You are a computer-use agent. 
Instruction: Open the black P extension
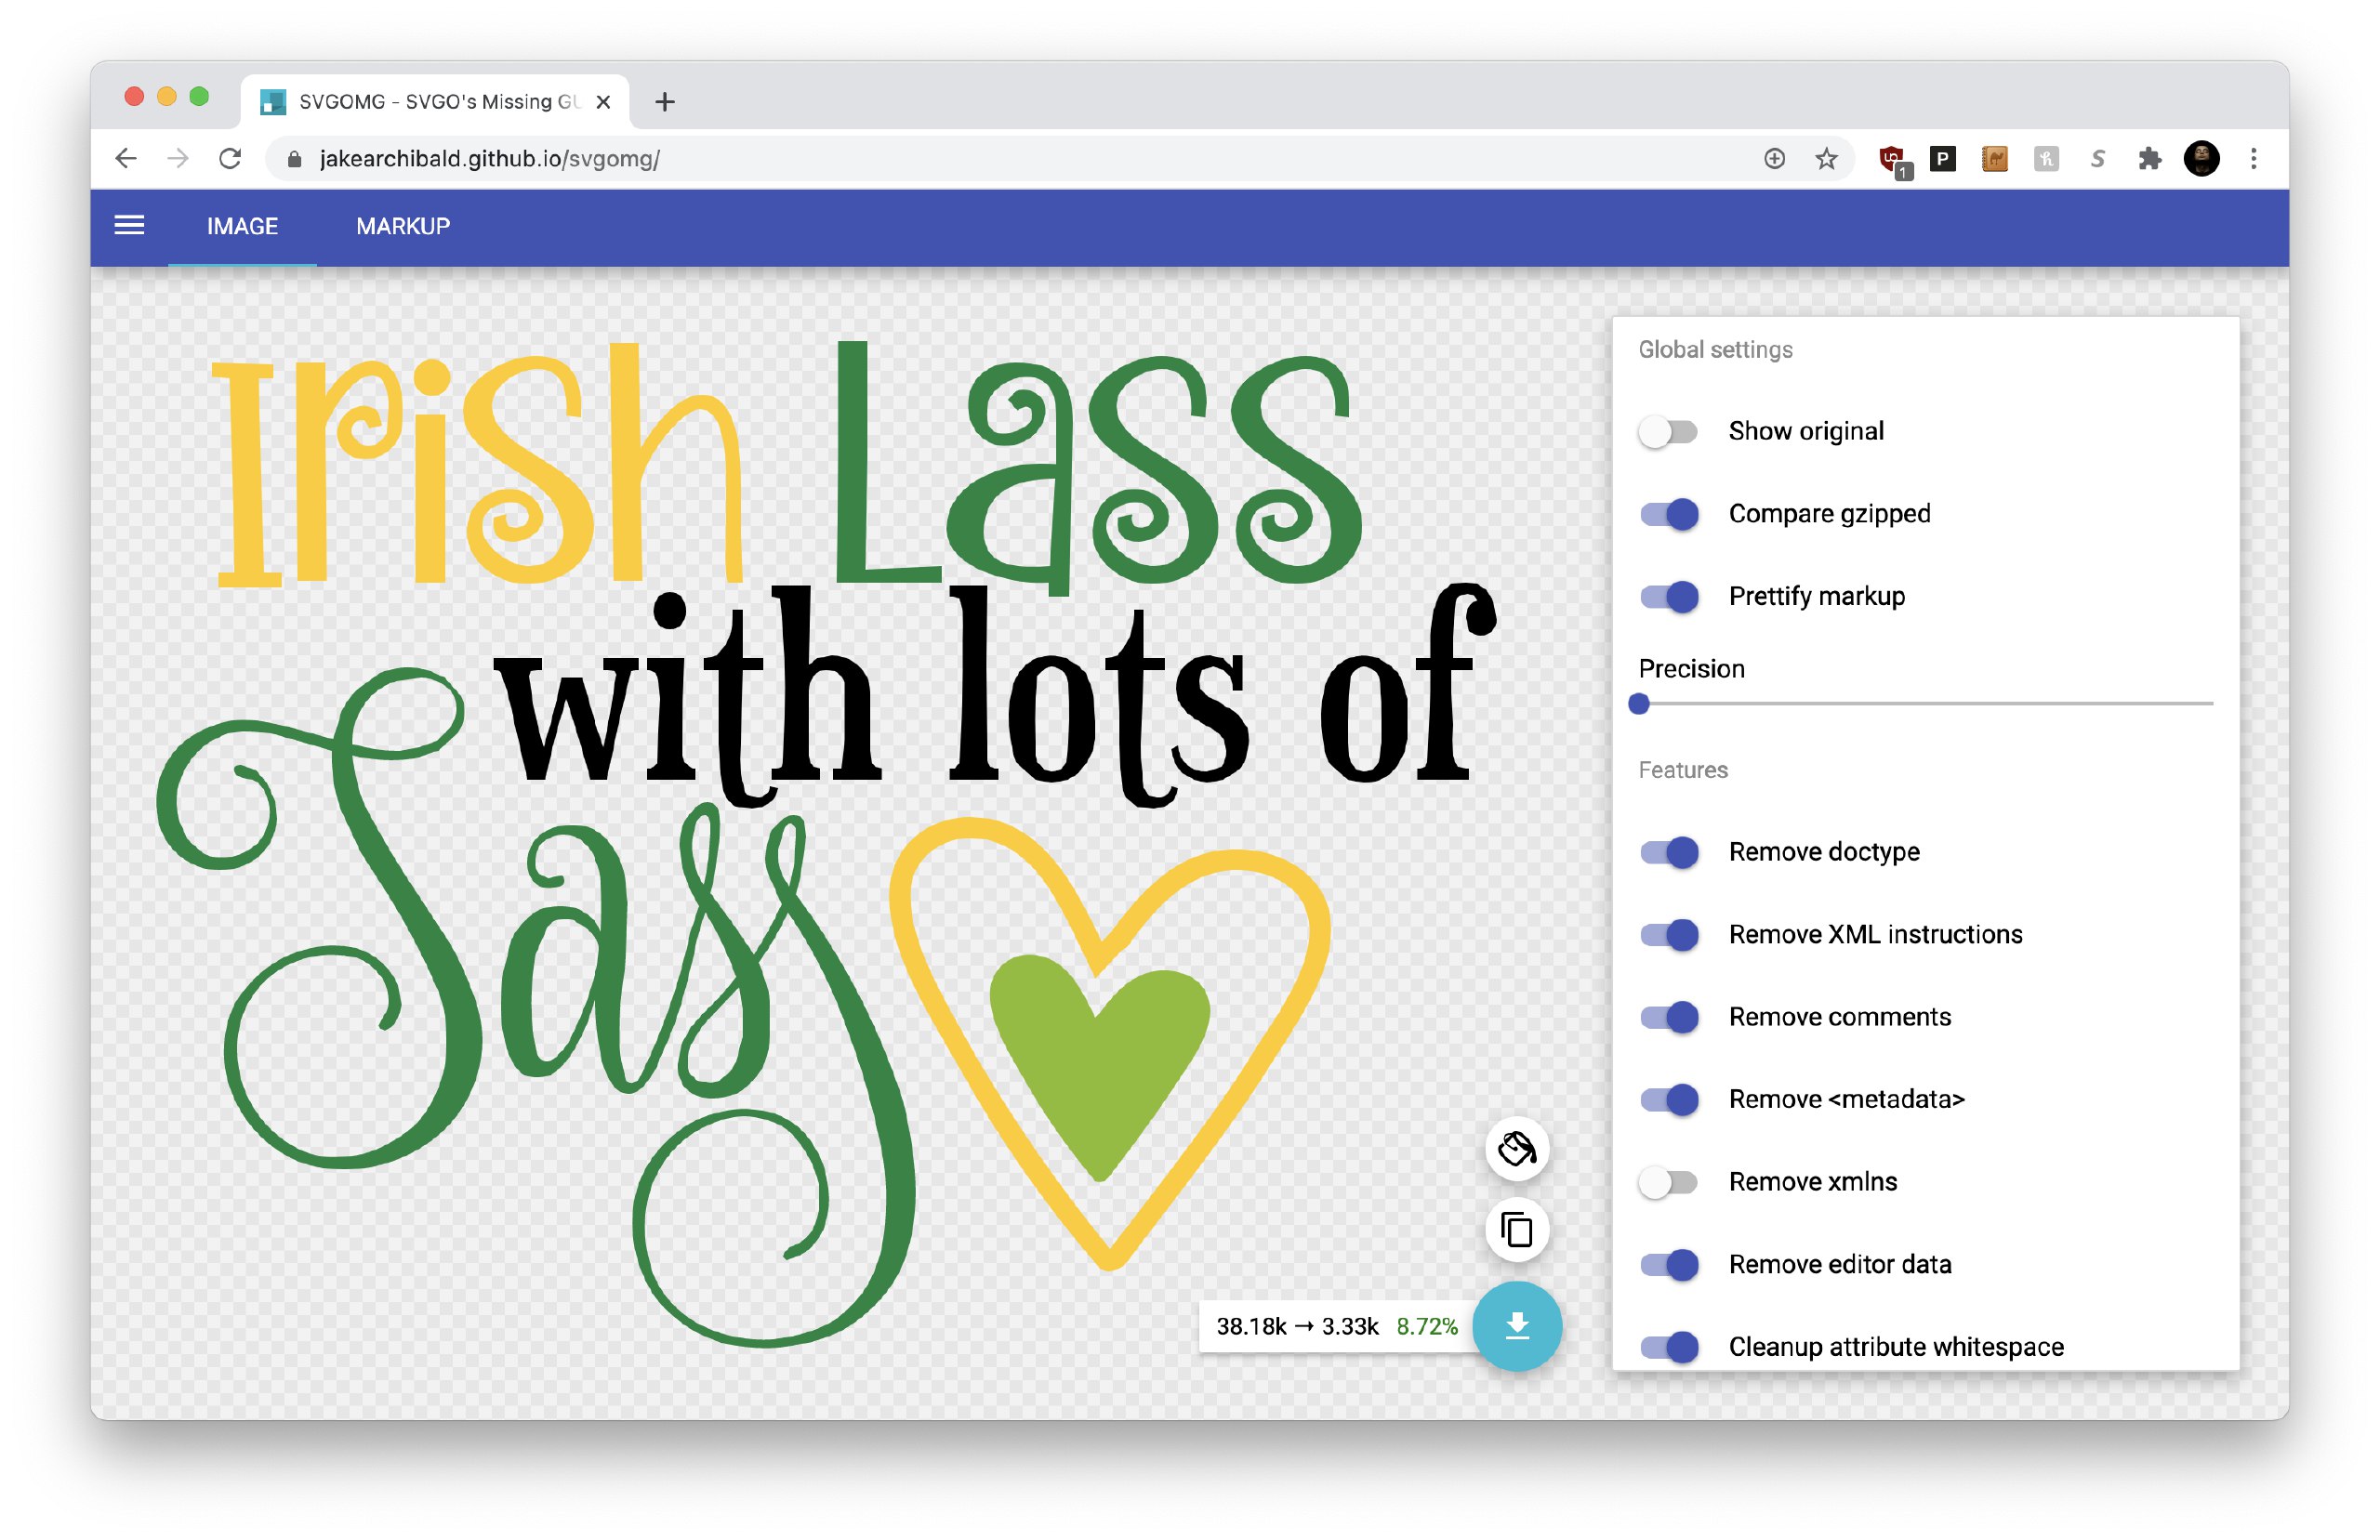coord(1943,158)
